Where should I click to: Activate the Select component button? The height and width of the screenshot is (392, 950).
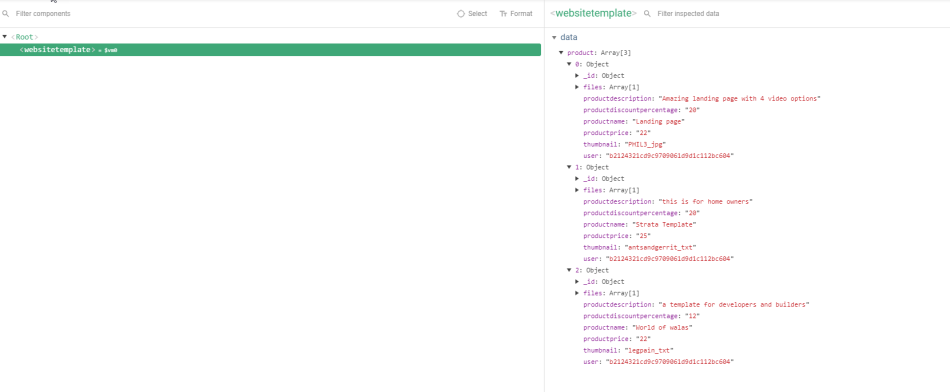[x=472, y=13]
